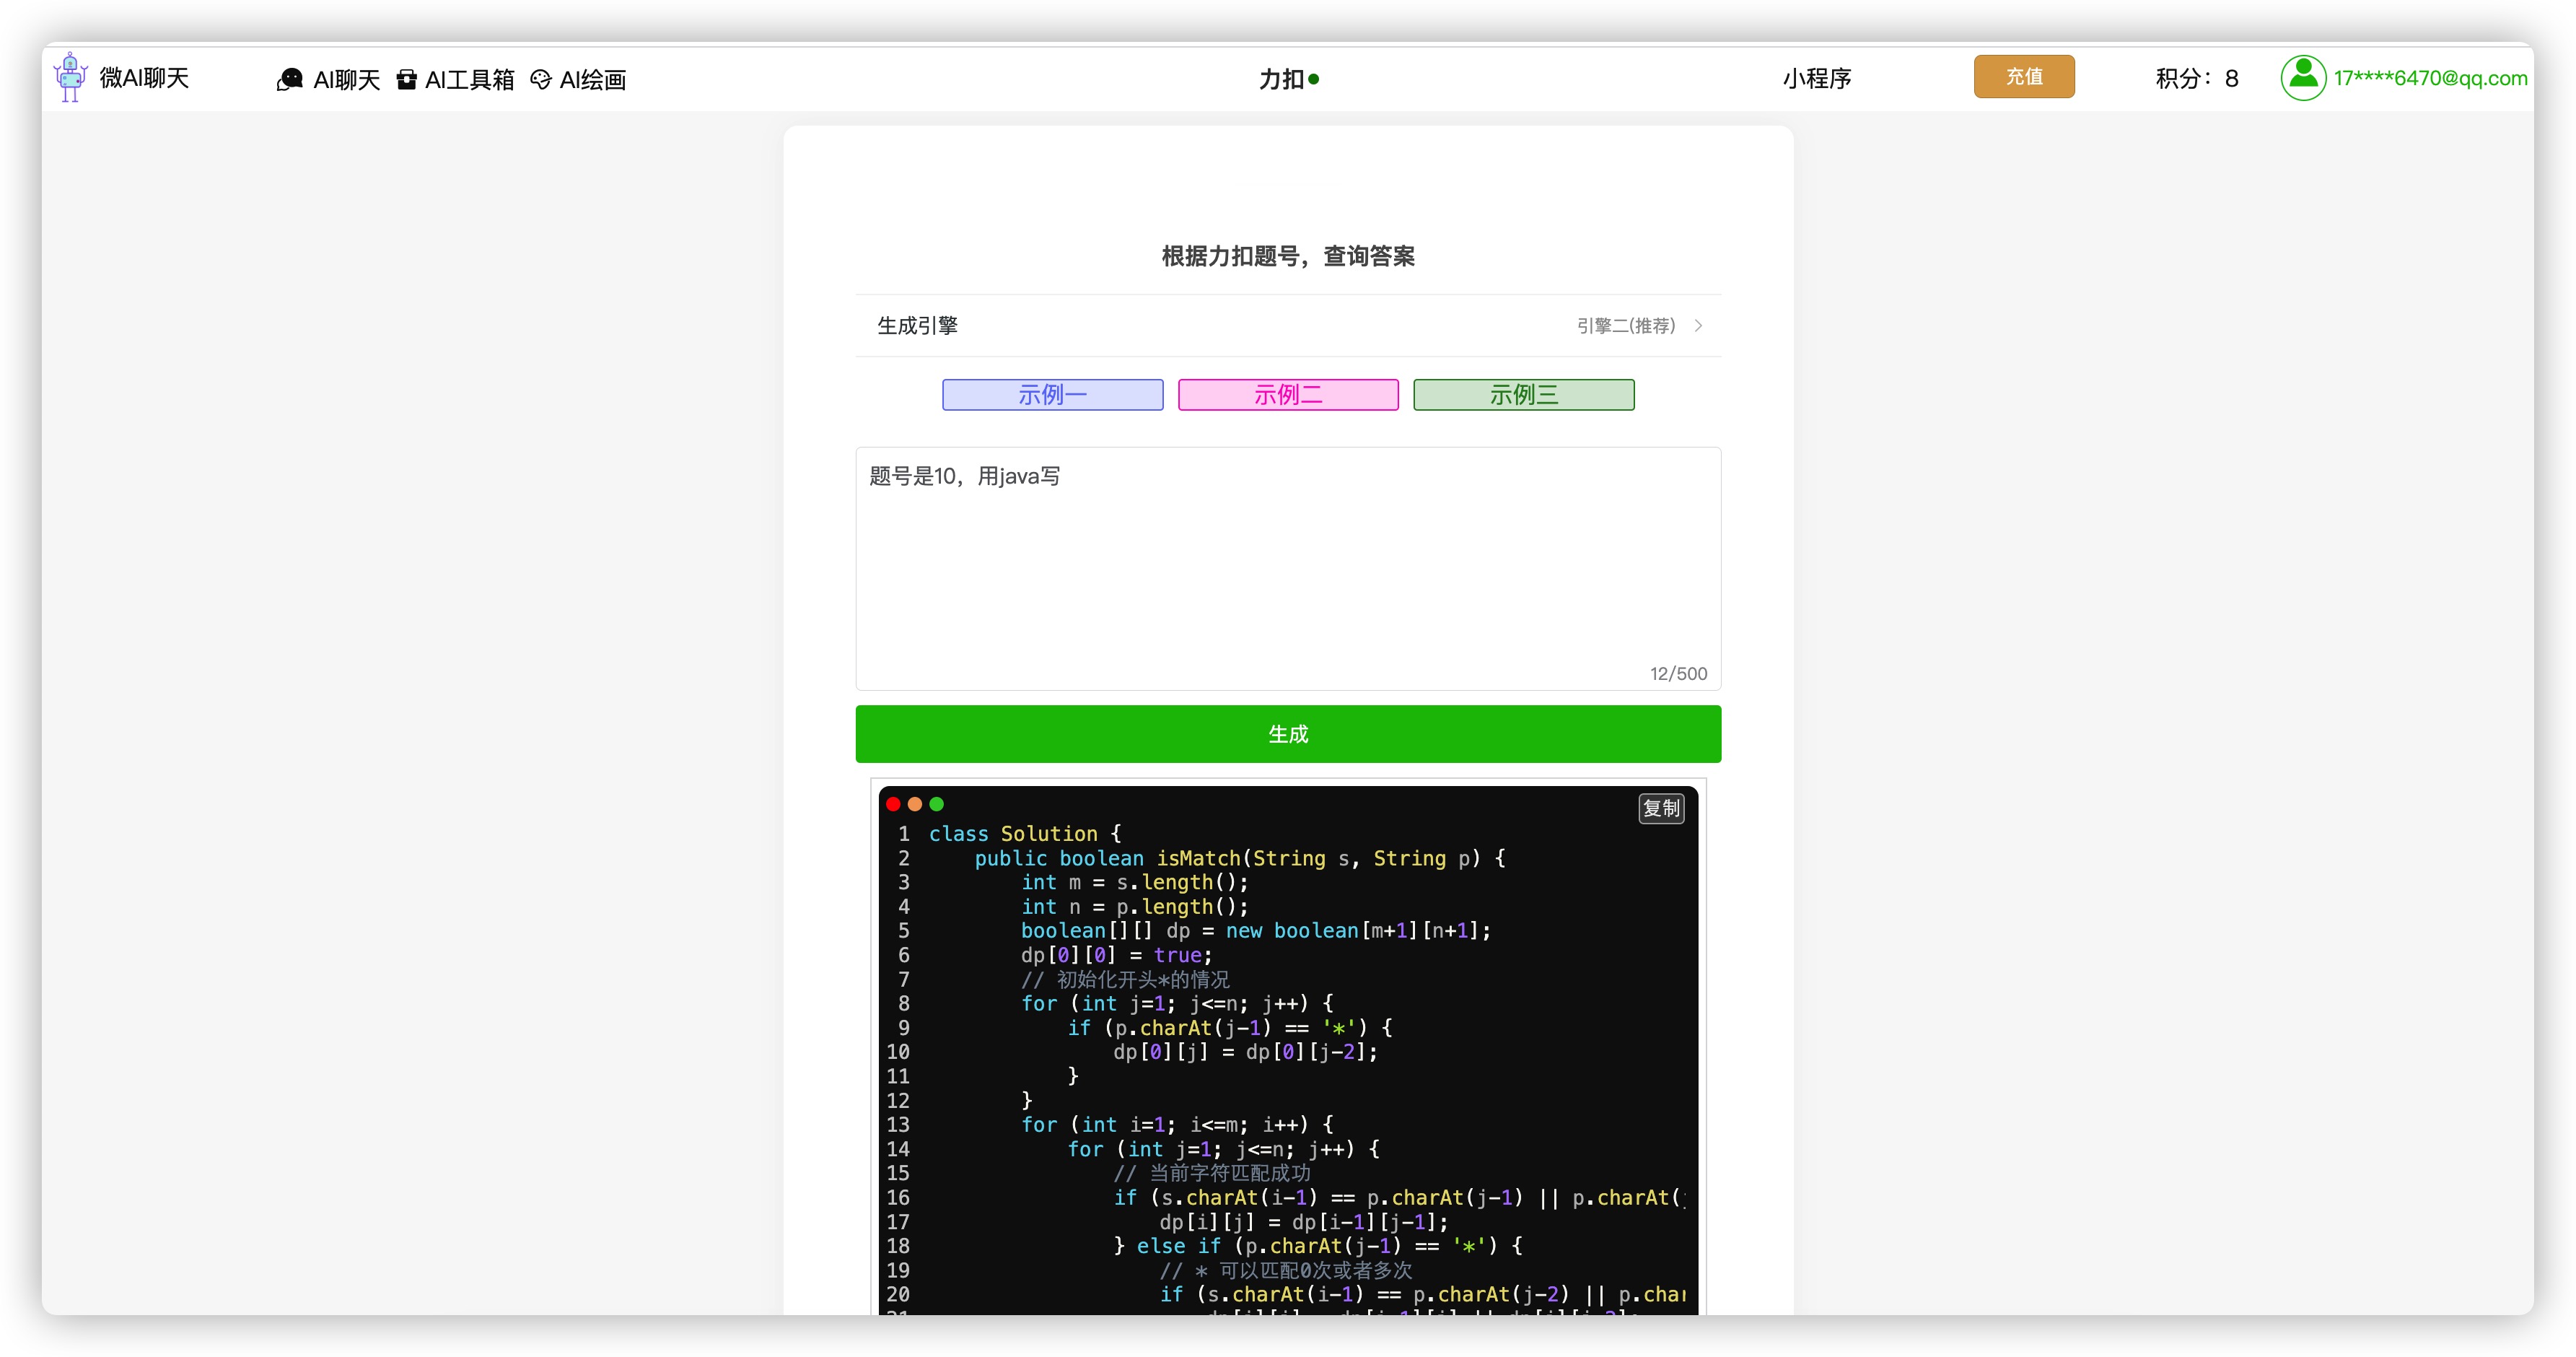Image resolution: width=2576 pixels, height=1357 pixels.
Task: Click the 充值 recharge button
Action: pos(2024,76)
